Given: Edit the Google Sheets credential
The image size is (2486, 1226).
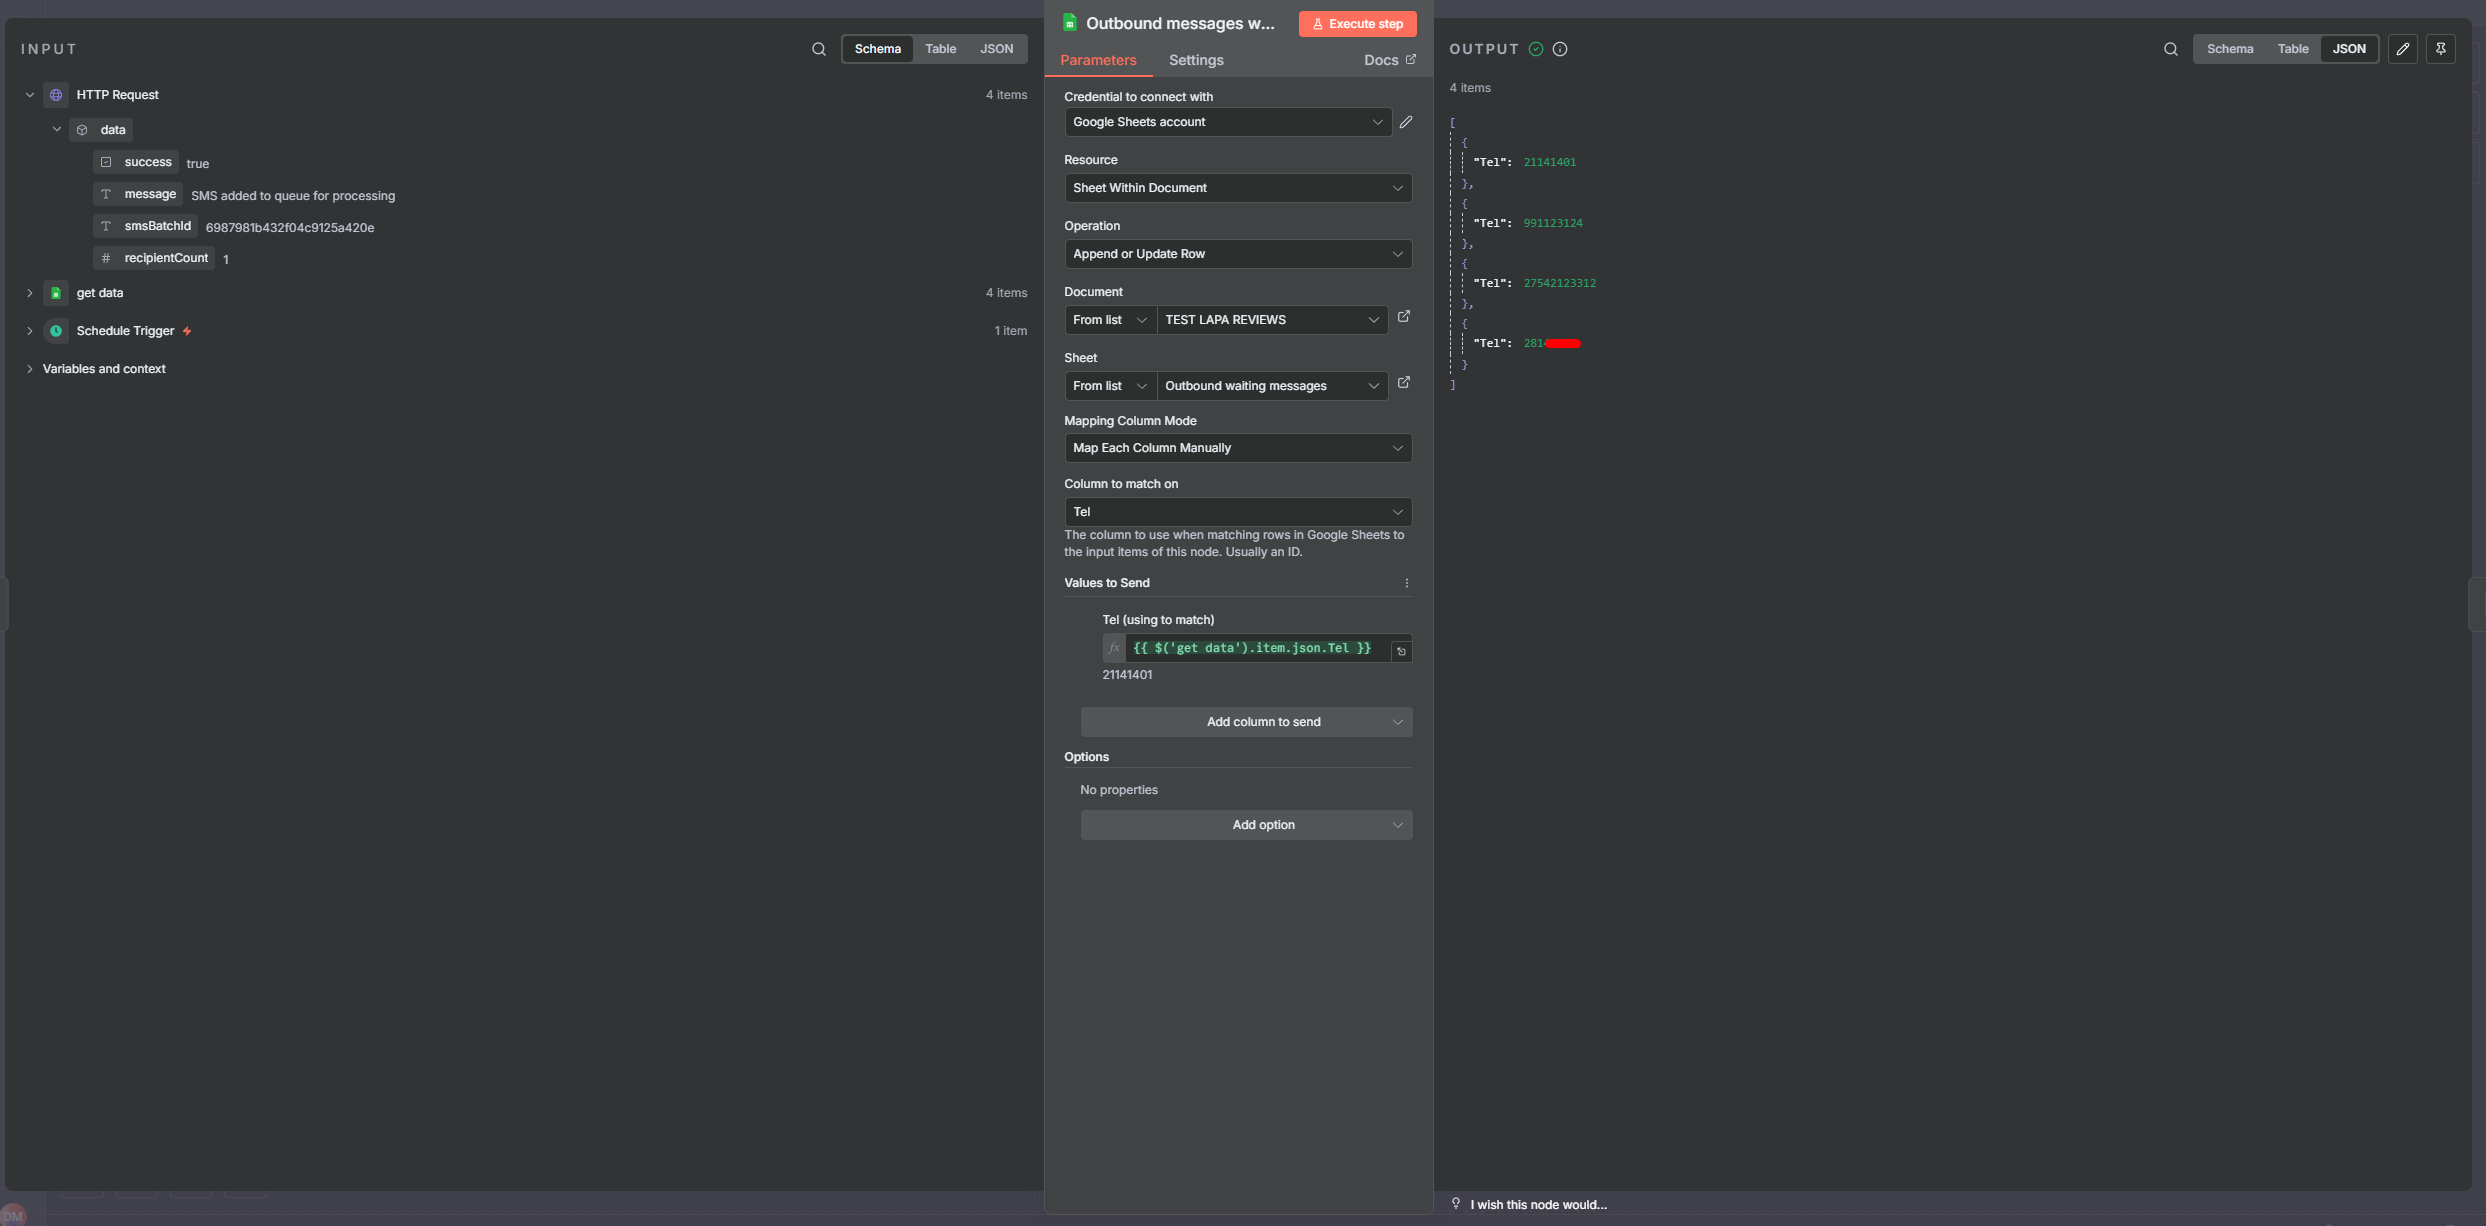Looking at the screenshot, I should tap(1405, 122).
